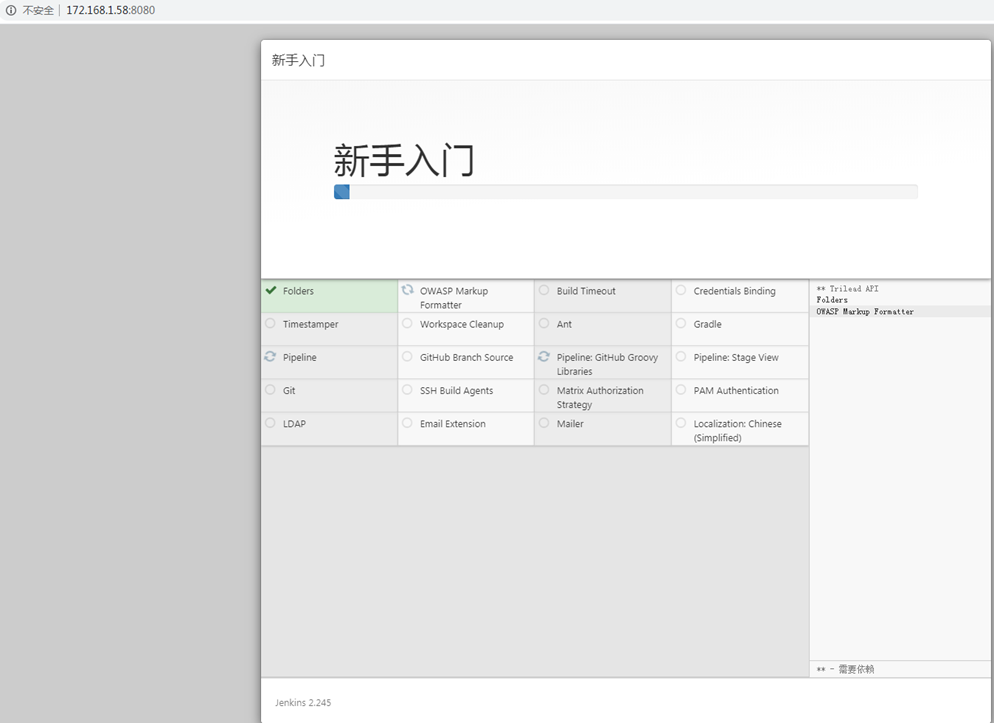994x723 pixels.
Task: Click the Folders plugin text
Action: [x=298, y=291]
